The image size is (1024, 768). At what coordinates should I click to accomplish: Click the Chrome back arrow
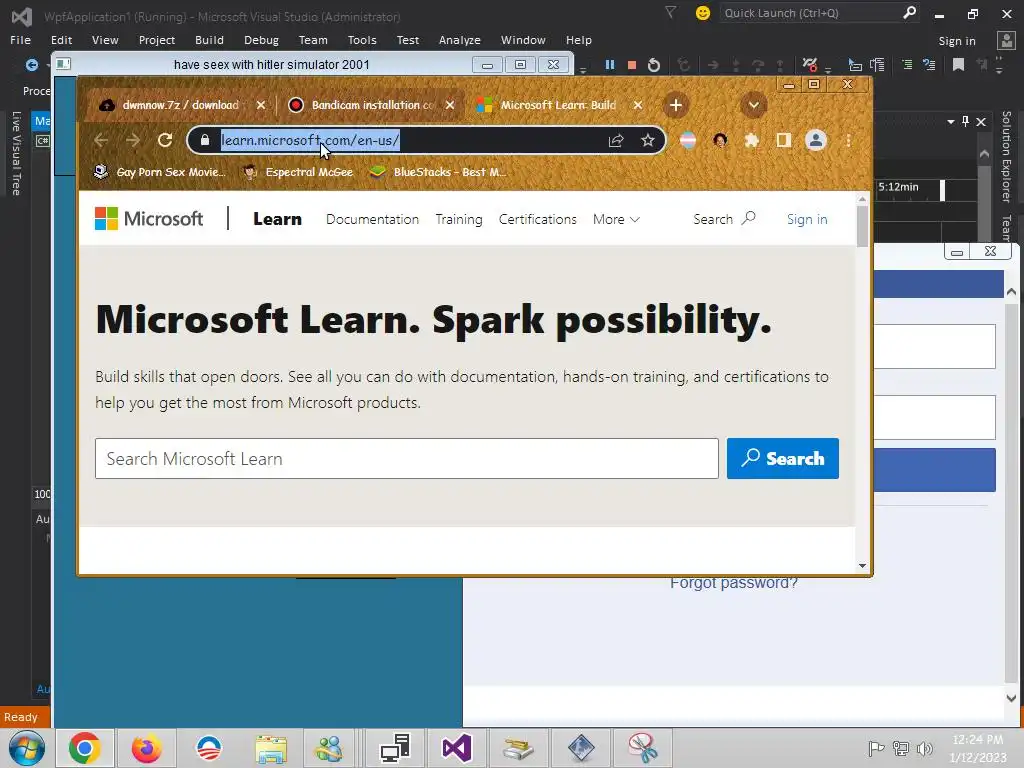101,140
